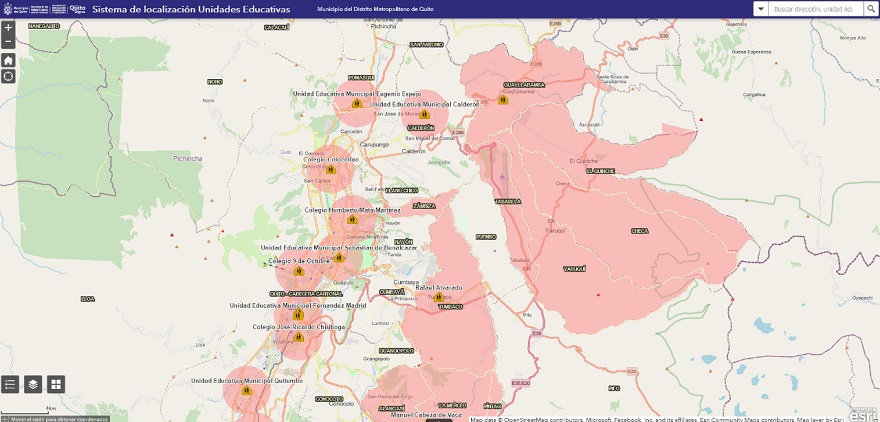This screenshot has height=422, width=880.
Task: Select the Unidad Educativa Municipal Quitumbe marker
Action: [246, 391]
